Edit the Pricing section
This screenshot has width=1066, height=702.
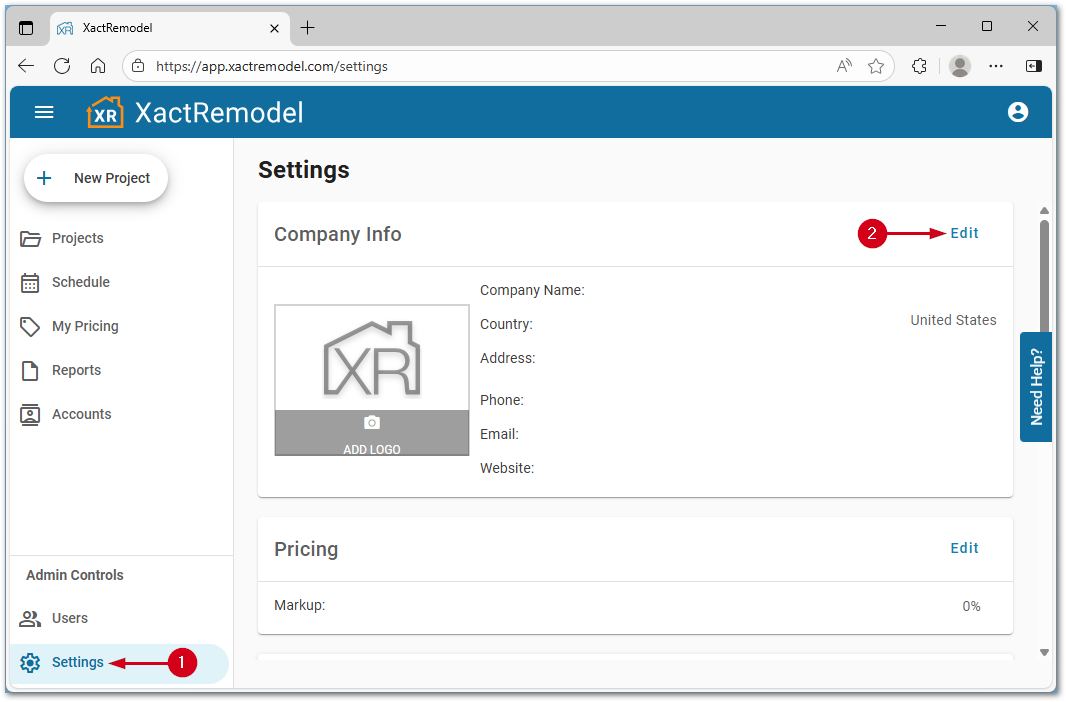pyautogui.click(x=964, y=548)
